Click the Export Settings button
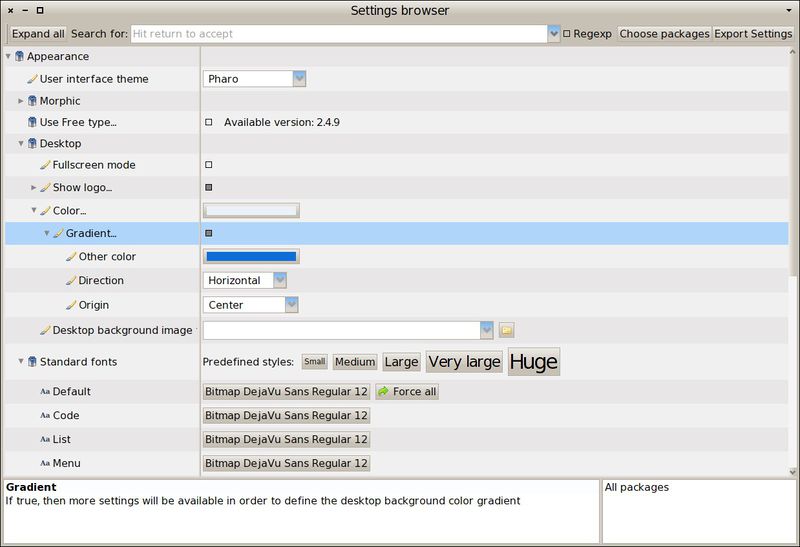This screenshot has width=800, height=547. pyautogui.click(x=753, y=34)
